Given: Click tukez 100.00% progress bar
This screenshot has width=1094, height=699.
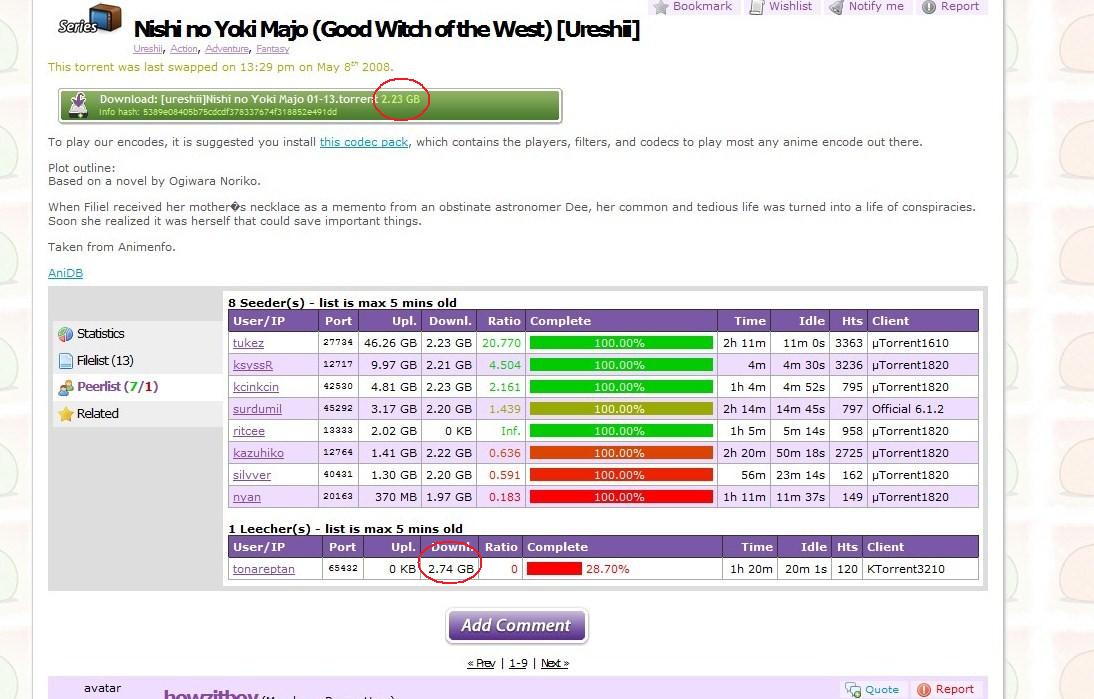Looking at the screenshot, I should pyautogui.click(x=621, y=343).
